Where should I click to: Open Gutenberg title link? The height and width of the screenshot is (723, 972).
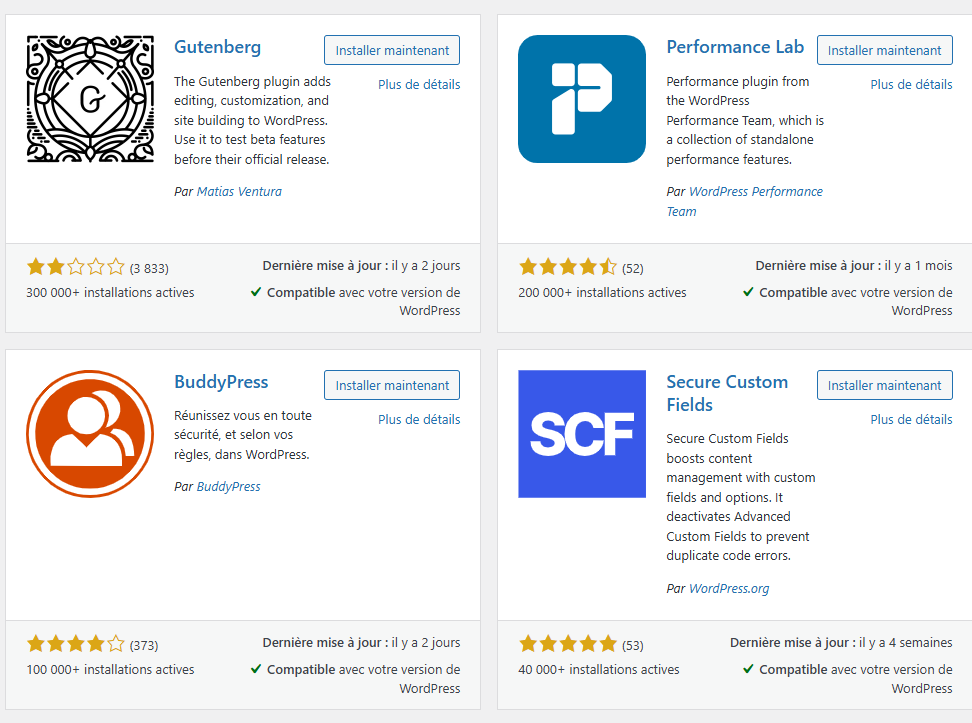click(x=217, y=47)
